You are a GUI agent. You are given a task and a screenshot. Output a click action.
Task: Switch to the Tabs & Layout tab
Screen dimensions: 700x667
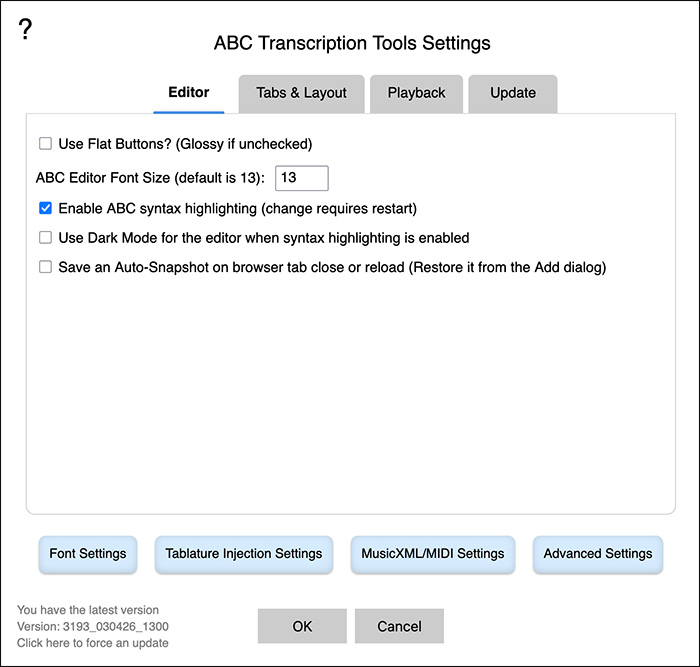(301, 93)
